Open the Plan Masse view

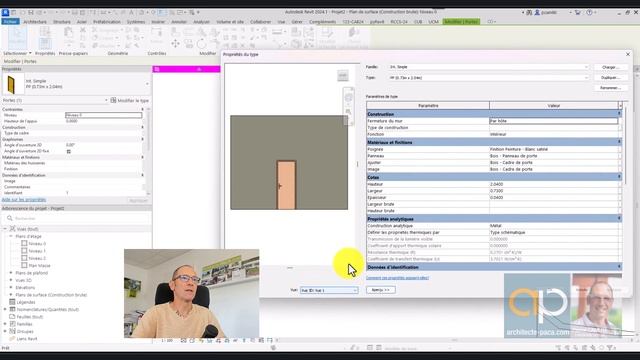(39, 266)
